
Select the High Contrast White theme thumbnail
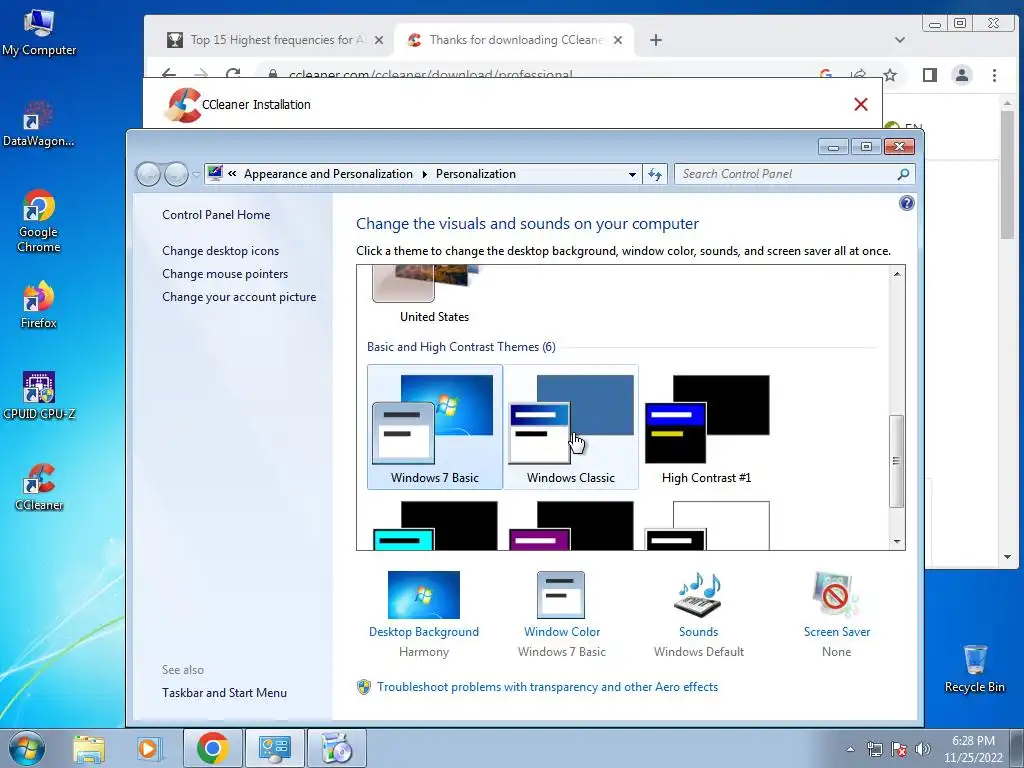coord(707,526)
